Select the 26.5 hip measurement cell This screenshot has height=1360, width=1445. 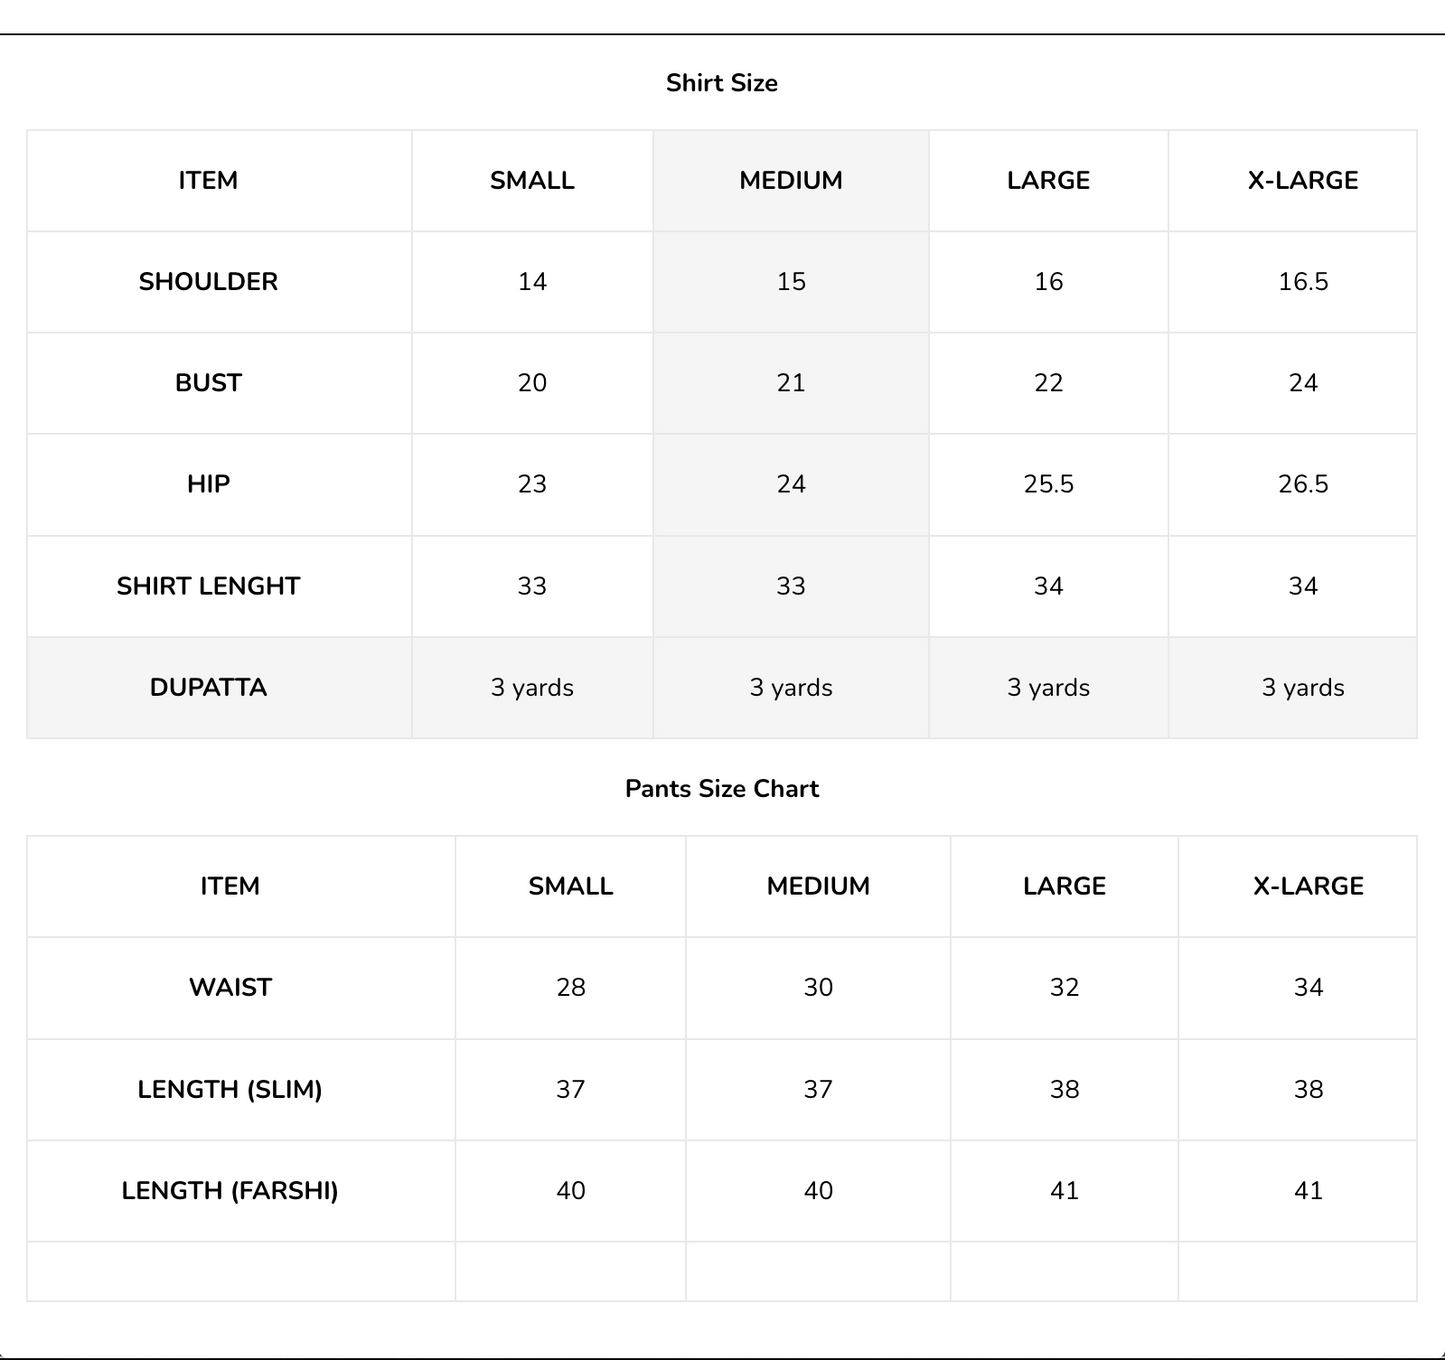click(1302, 485)
